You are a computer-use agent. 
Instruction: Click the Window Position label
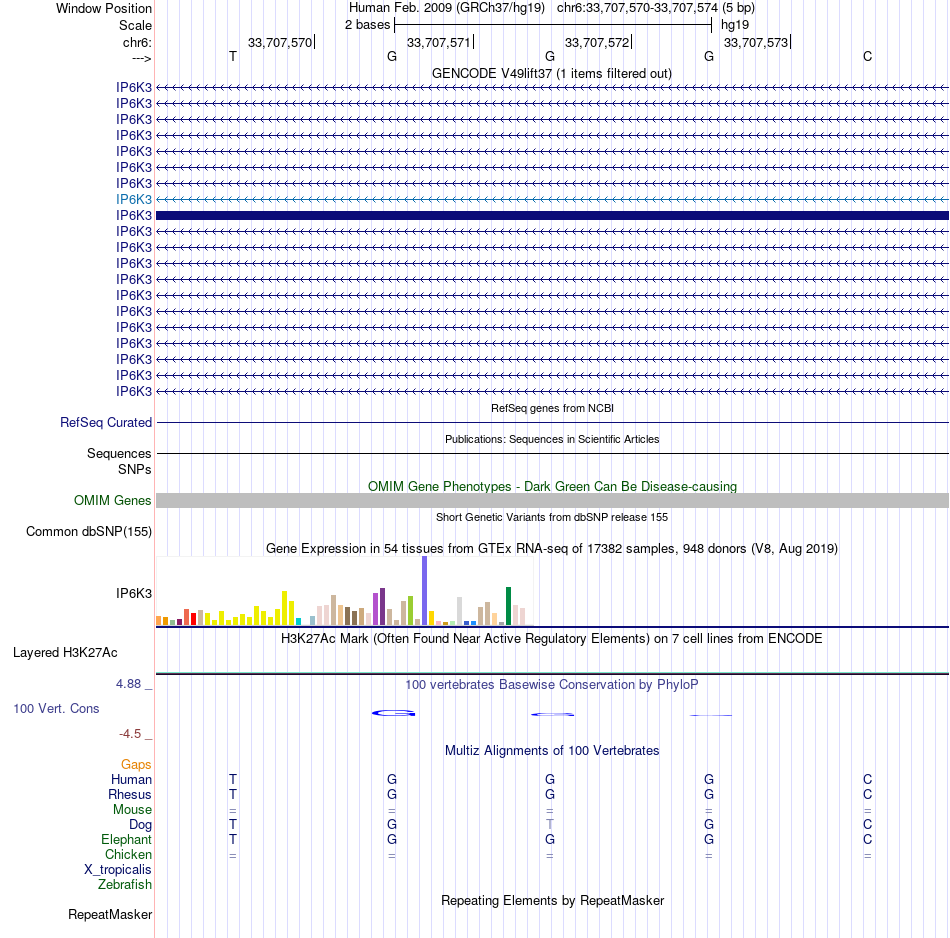click(104, 8)
